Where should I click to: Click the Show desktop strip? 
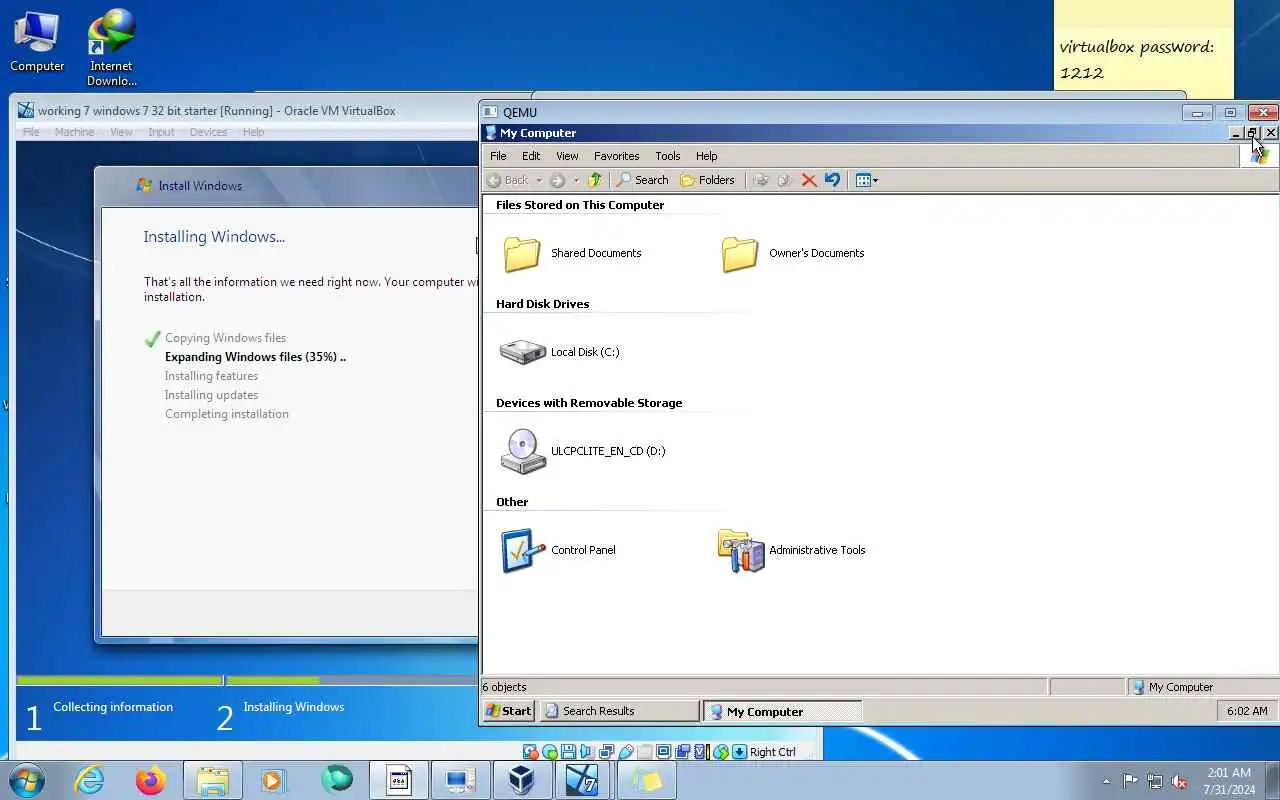coord(1273,781)
